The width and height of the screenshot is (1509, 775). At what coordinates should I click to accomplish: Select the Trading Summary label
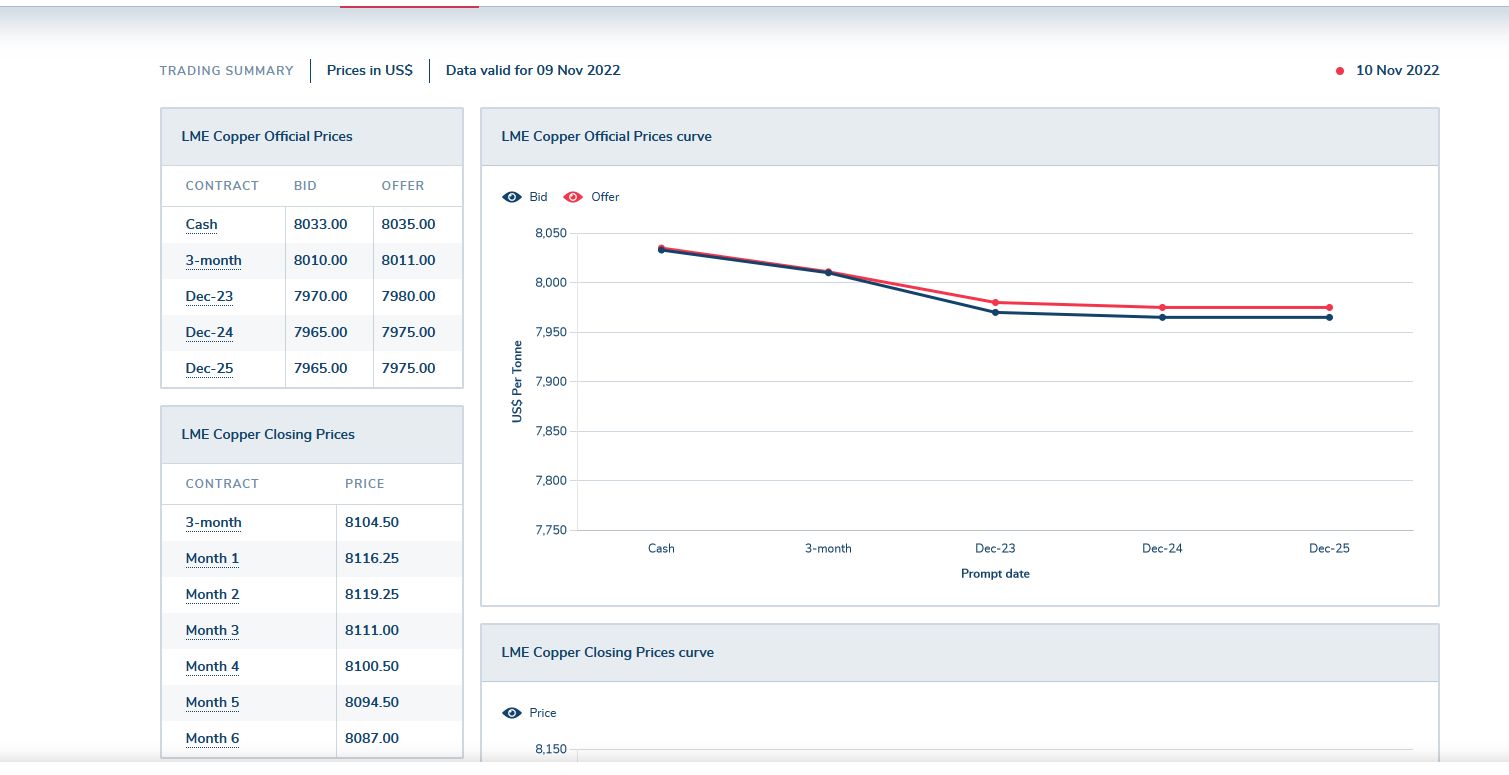pyautogui.click(x=226, y=71)
